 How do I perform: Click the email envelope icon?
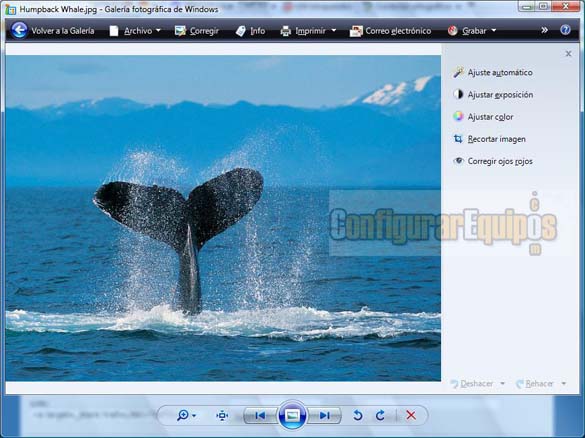356,31
